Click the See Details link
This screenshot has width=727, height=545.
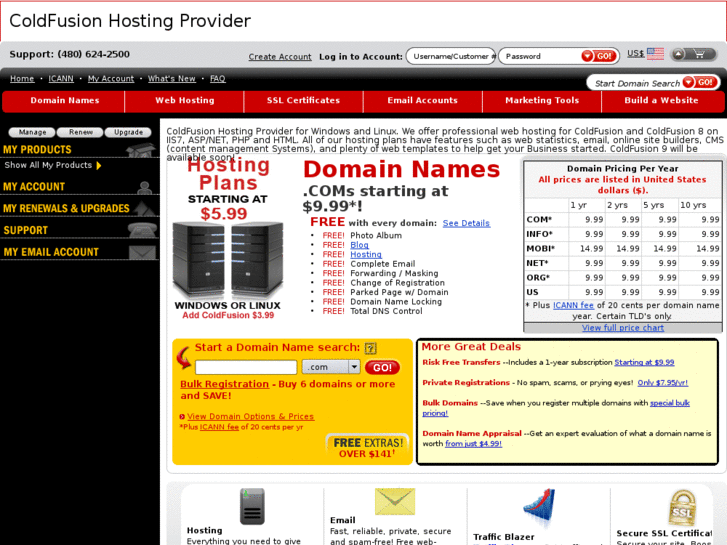[x=466, y=223]
